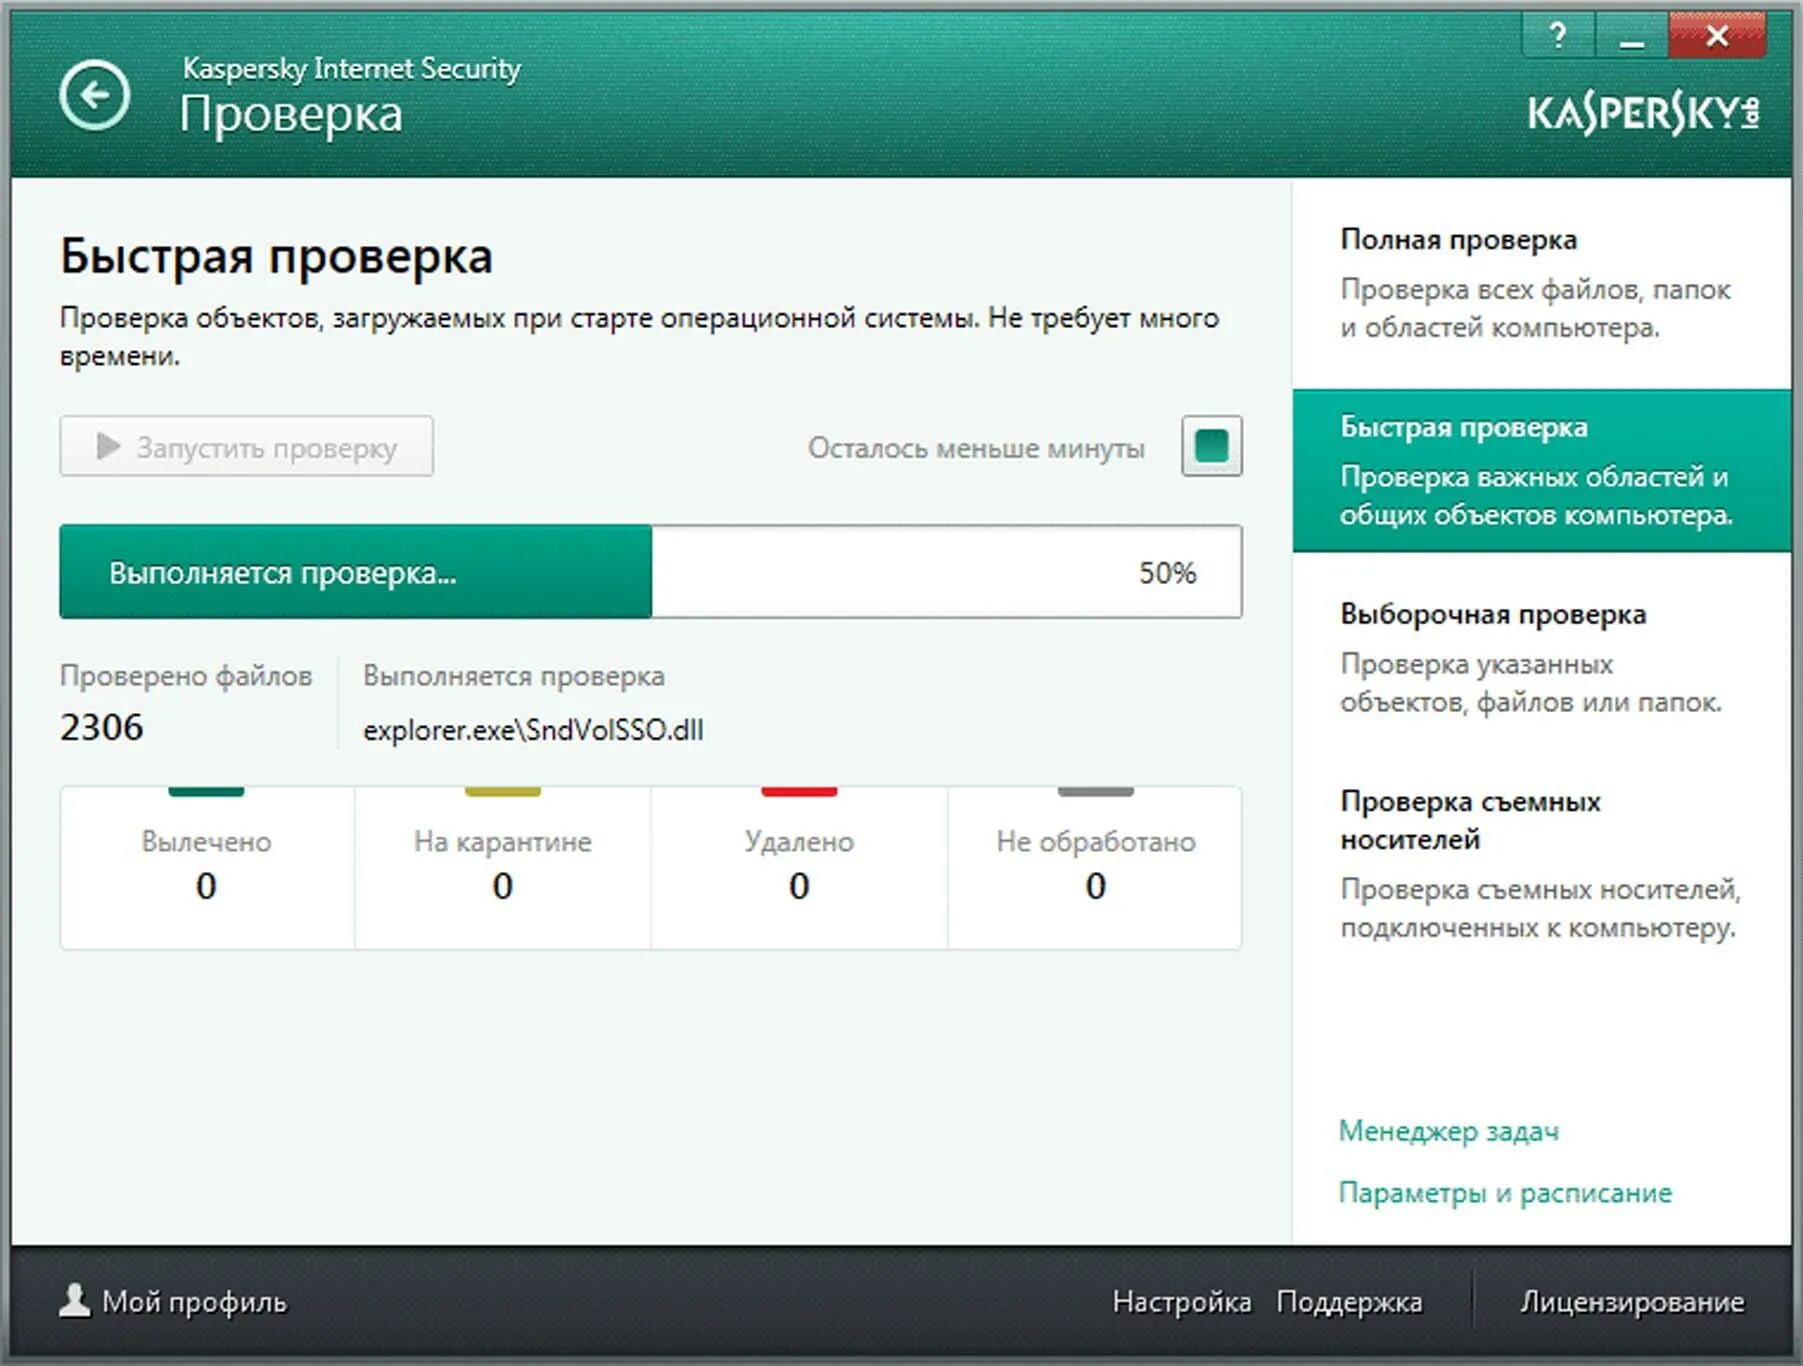Click the Не обработано counter tile
This screenshot has width=1803, height=1366.
tap(1095, 867)
